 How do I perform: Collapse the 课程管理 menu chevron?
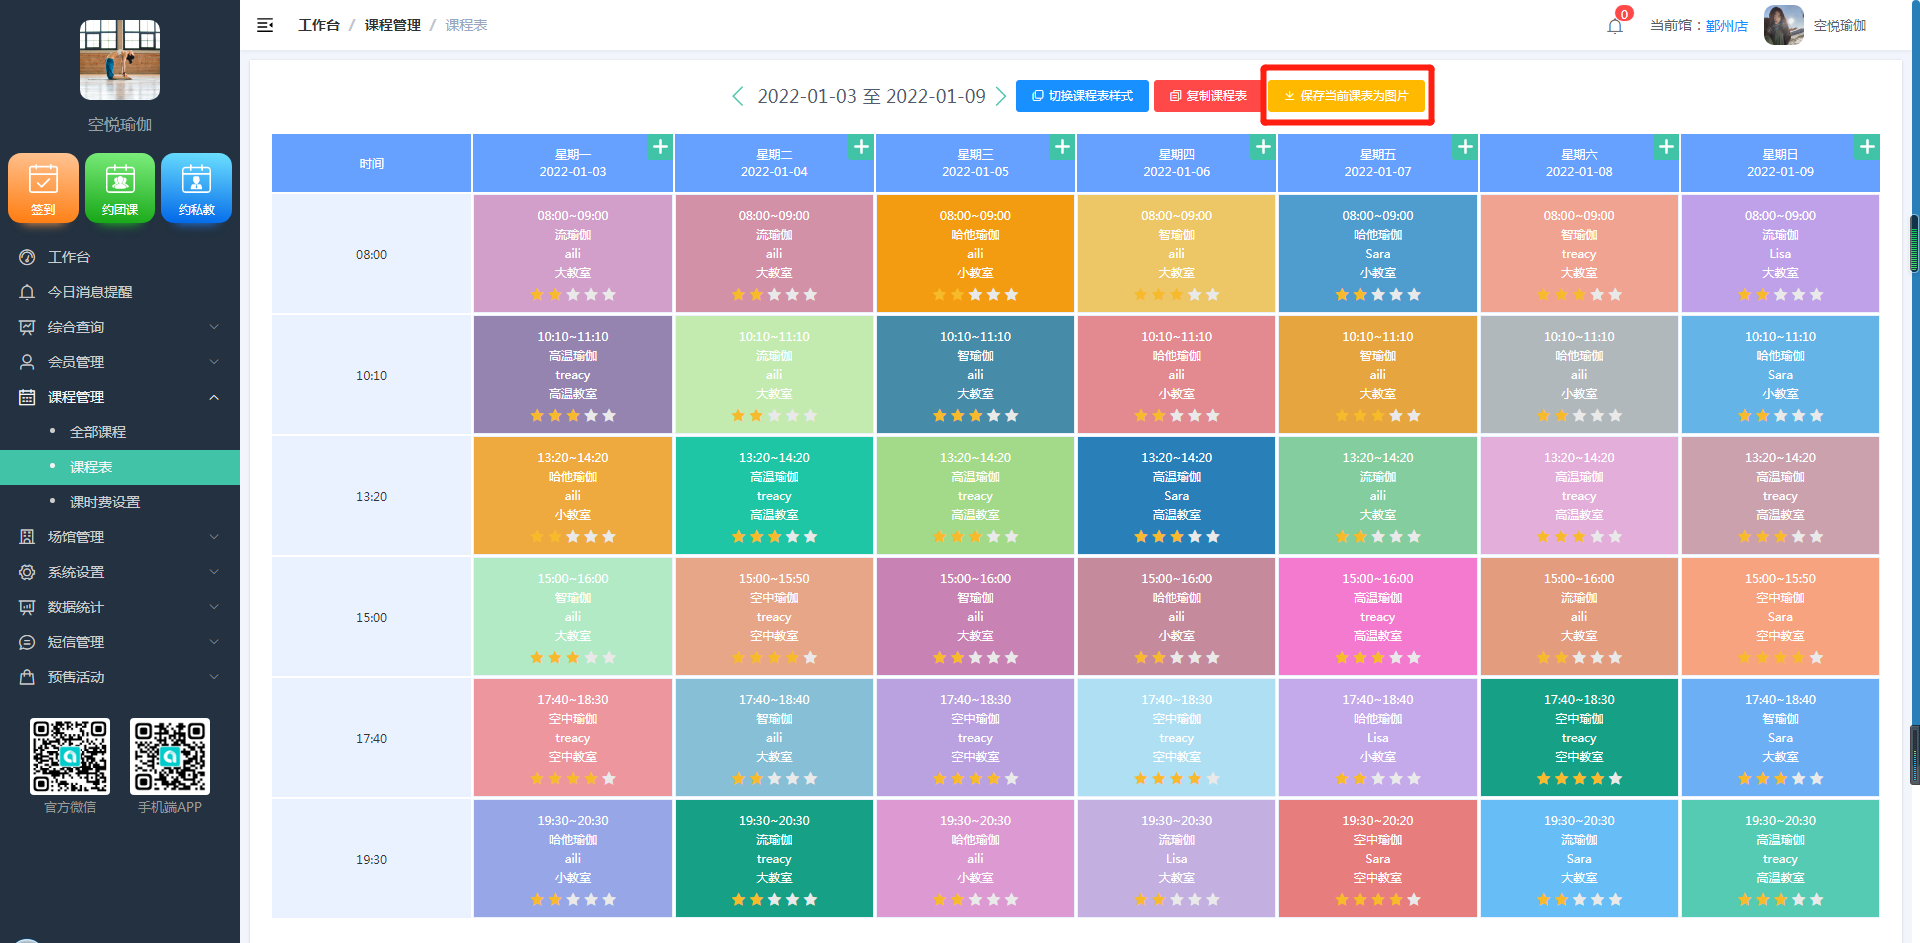(x=214, y=397)
